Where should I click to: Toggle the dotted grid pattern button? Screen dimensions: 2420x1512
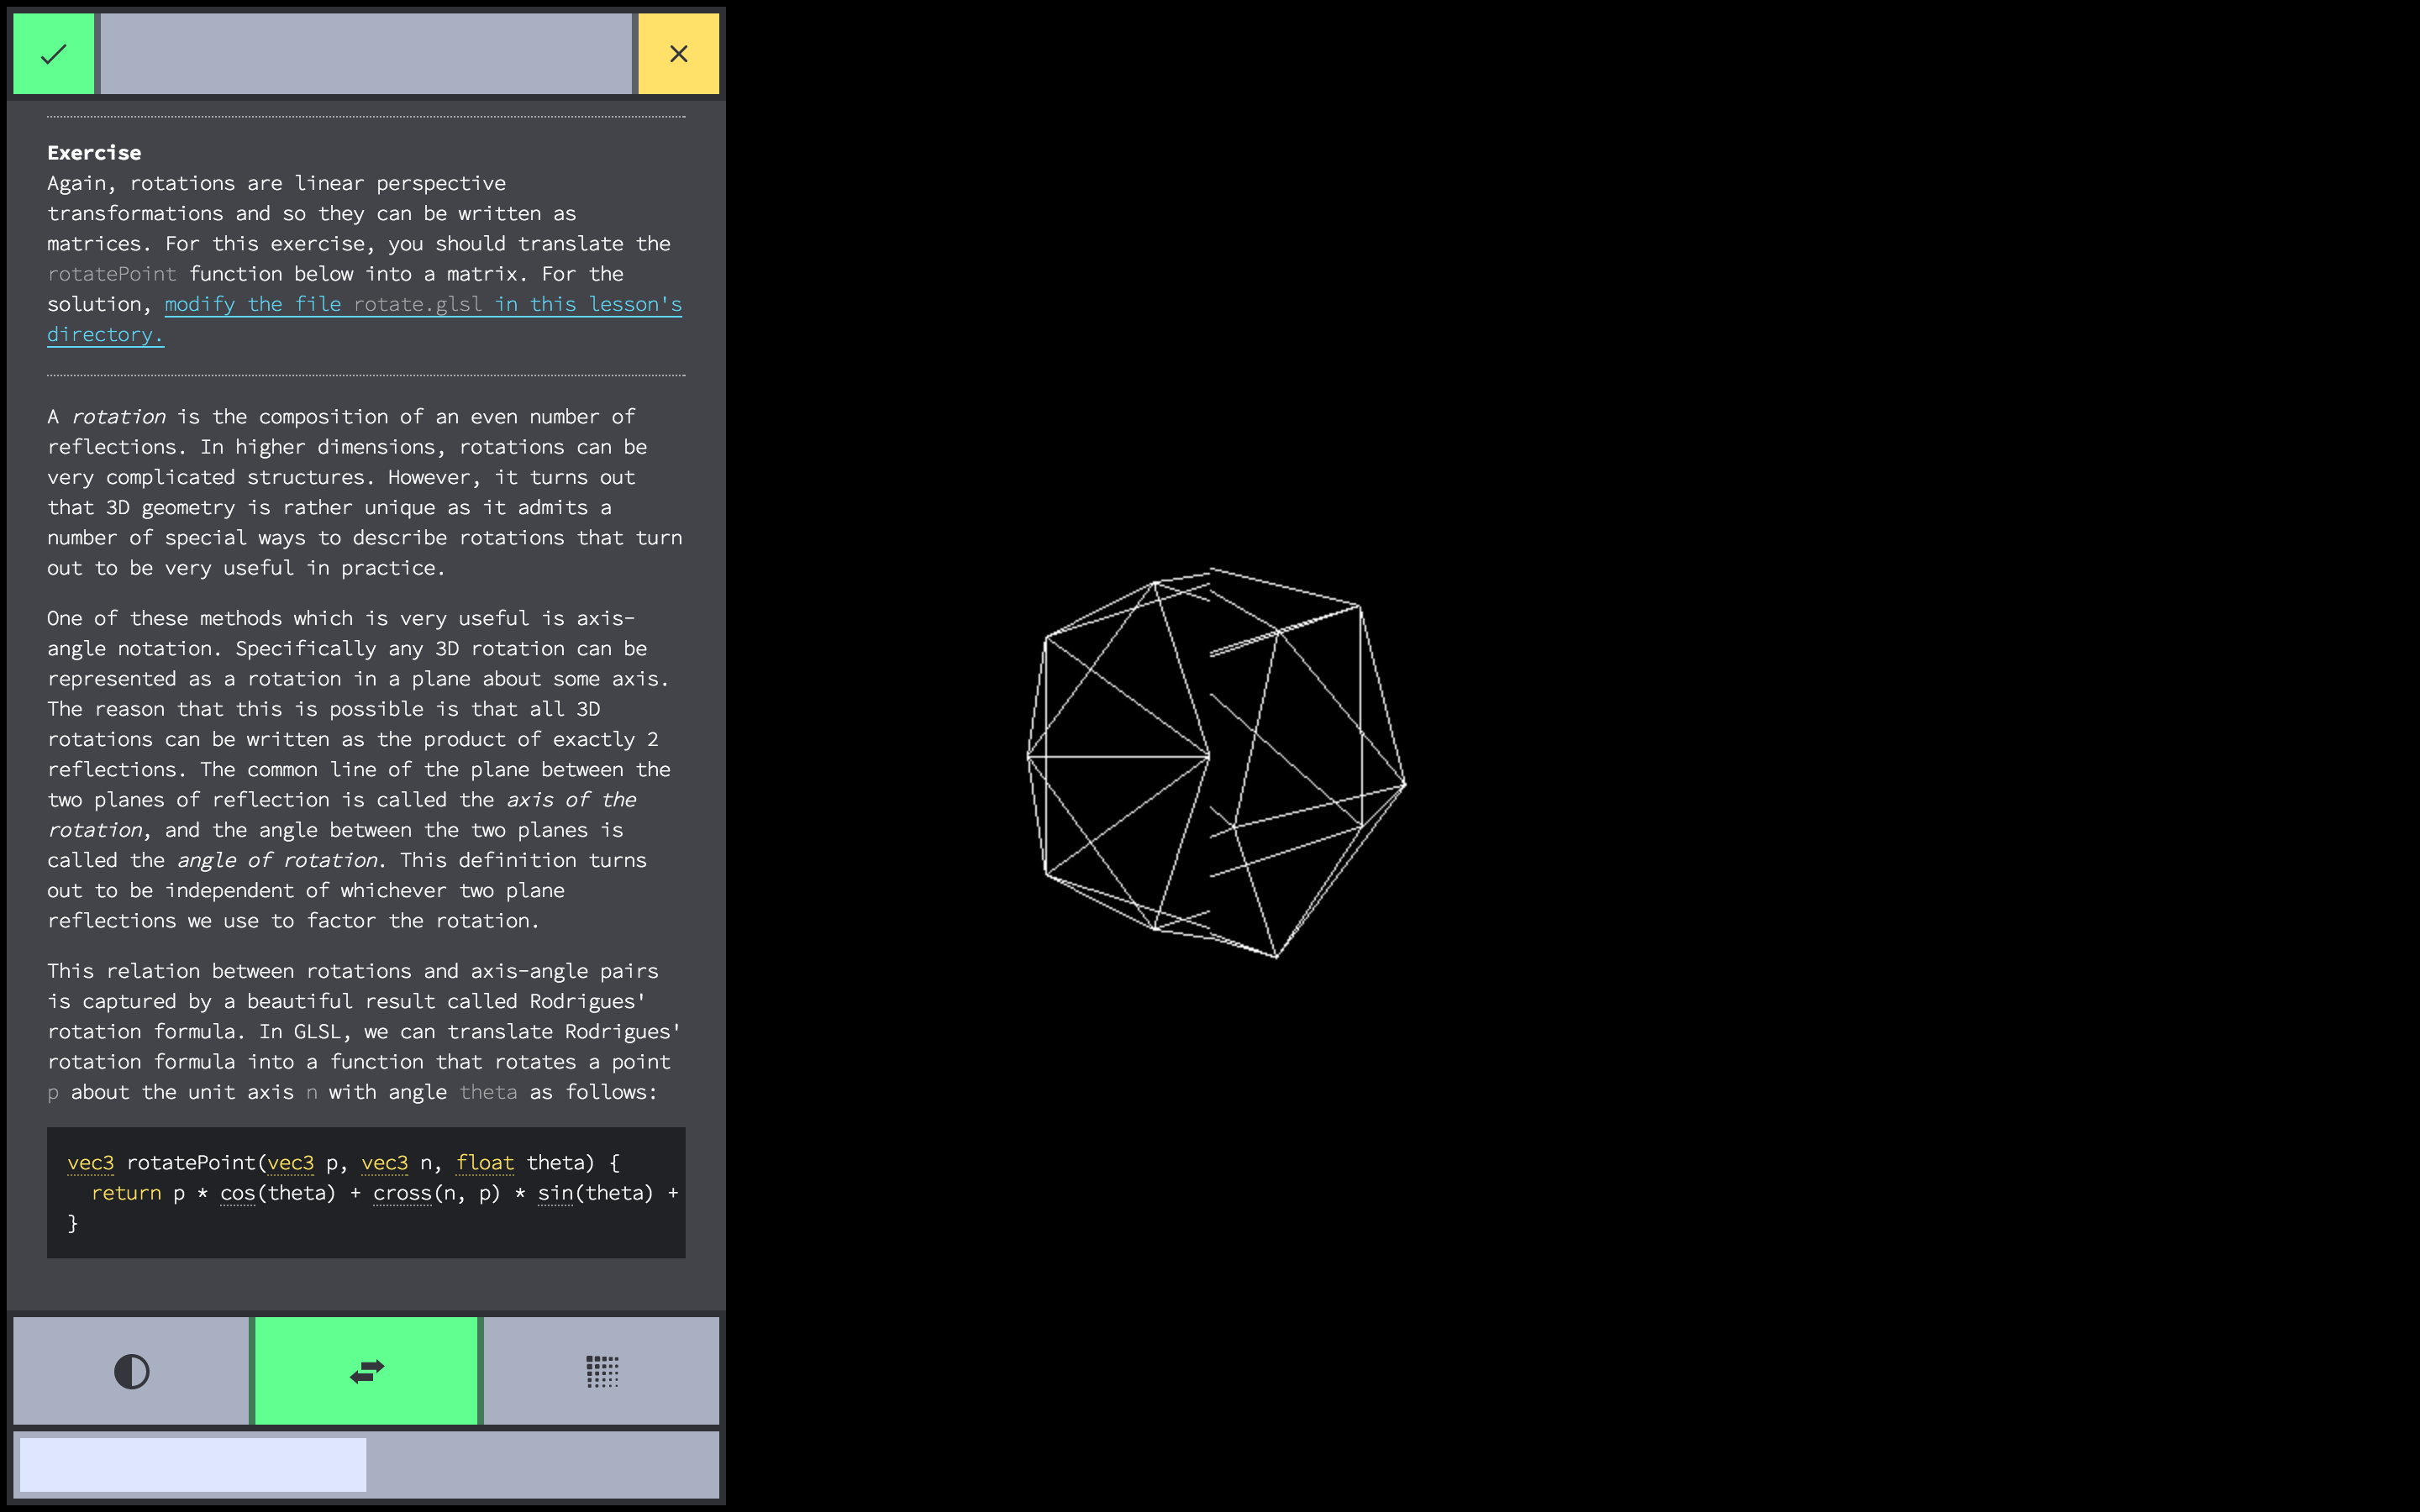tap(601, 1371)
